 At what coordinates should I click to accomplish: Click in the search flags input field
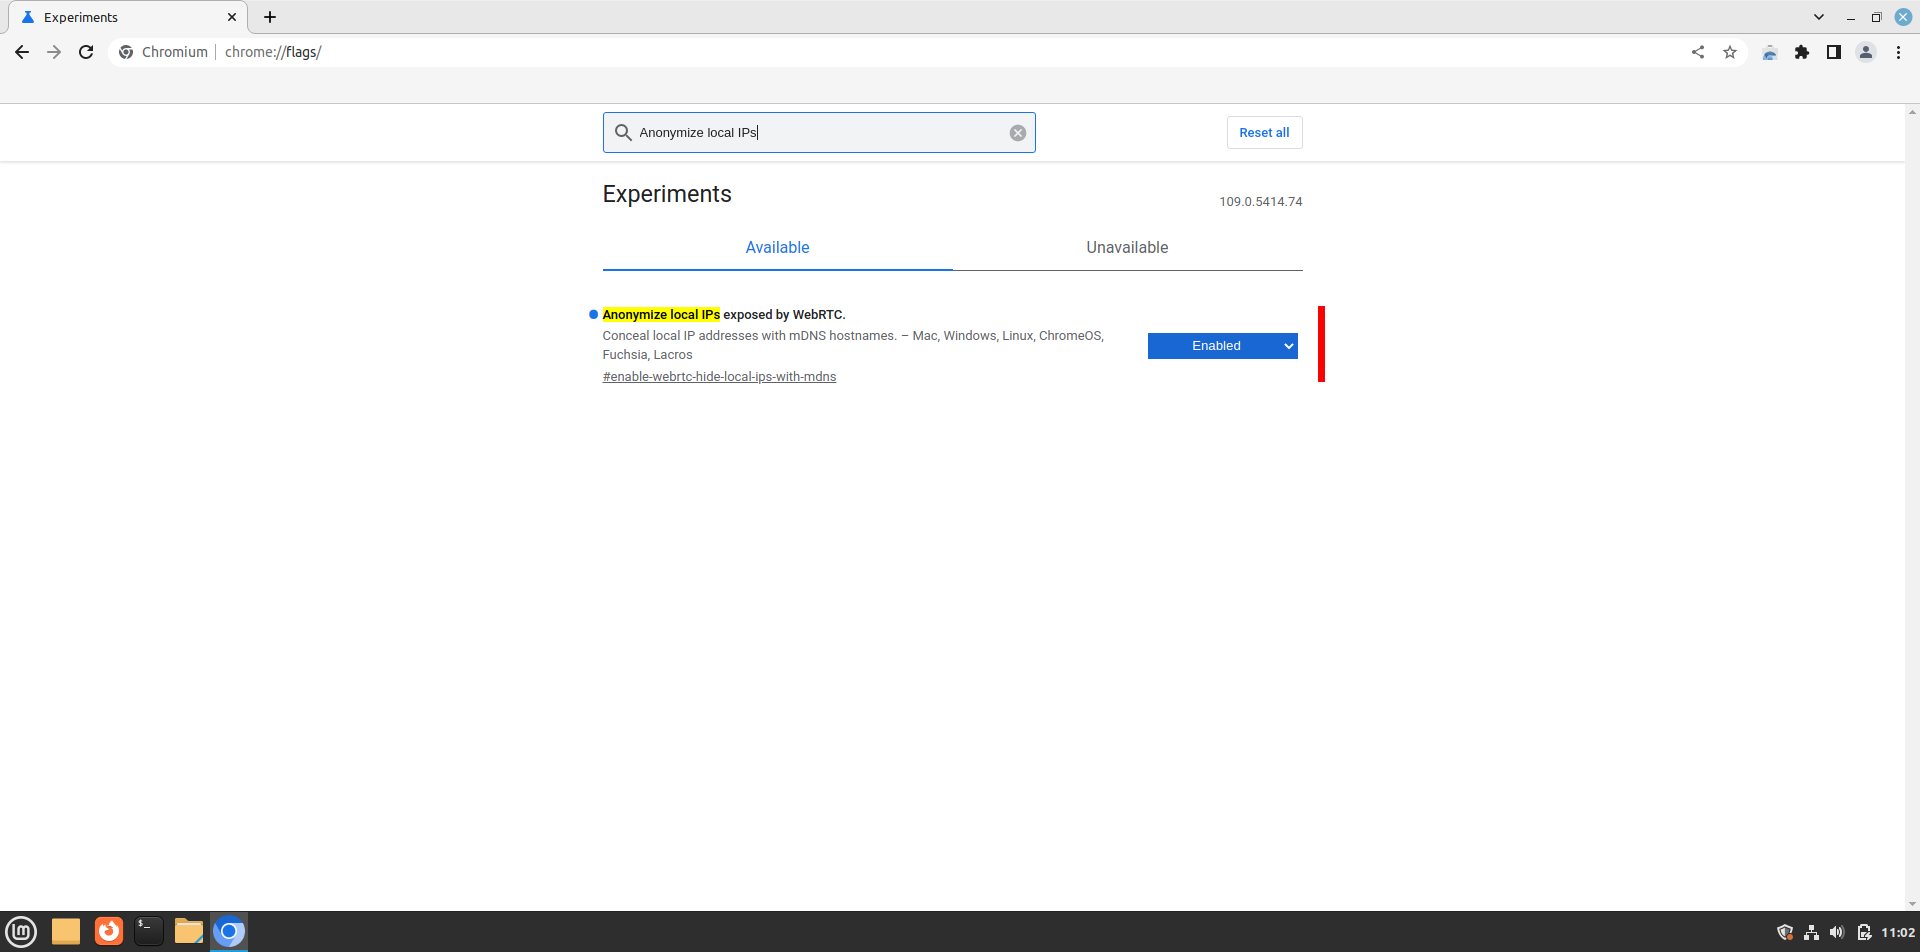point(820,133)
